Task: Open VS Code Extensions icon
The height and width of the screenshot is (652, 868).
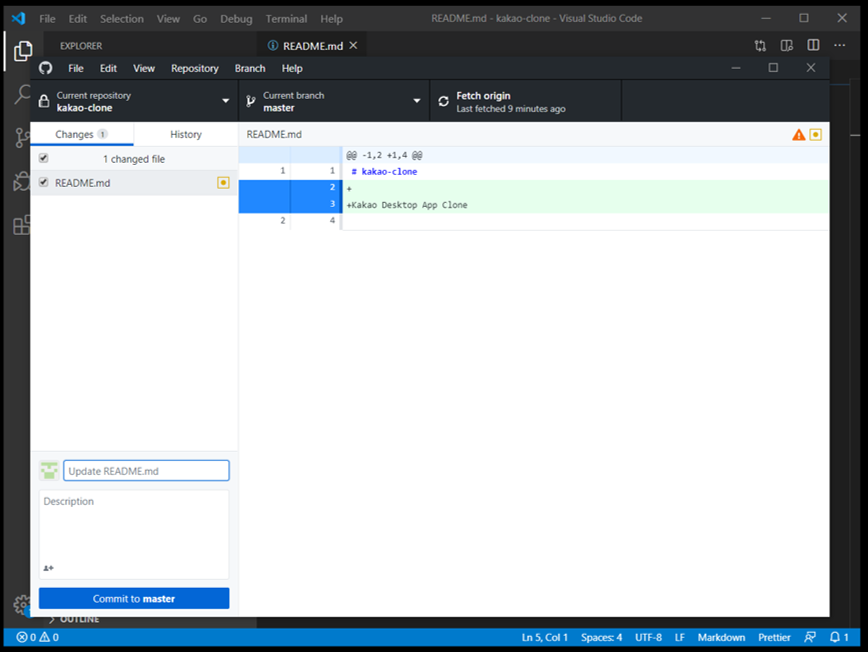Action: [x=22, y=225]
